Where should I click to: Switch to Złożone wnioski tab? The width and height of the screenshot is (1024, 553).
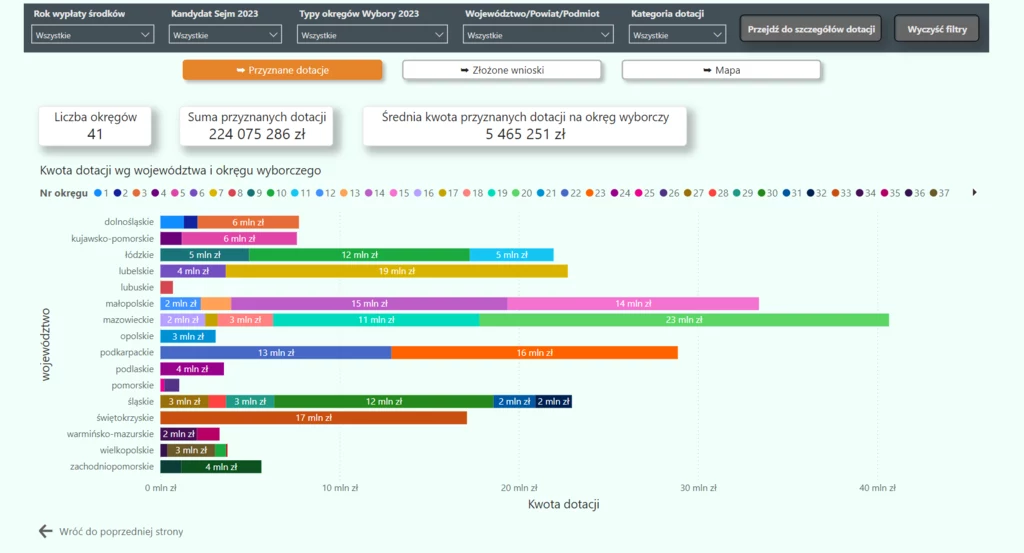pos(502,70)
